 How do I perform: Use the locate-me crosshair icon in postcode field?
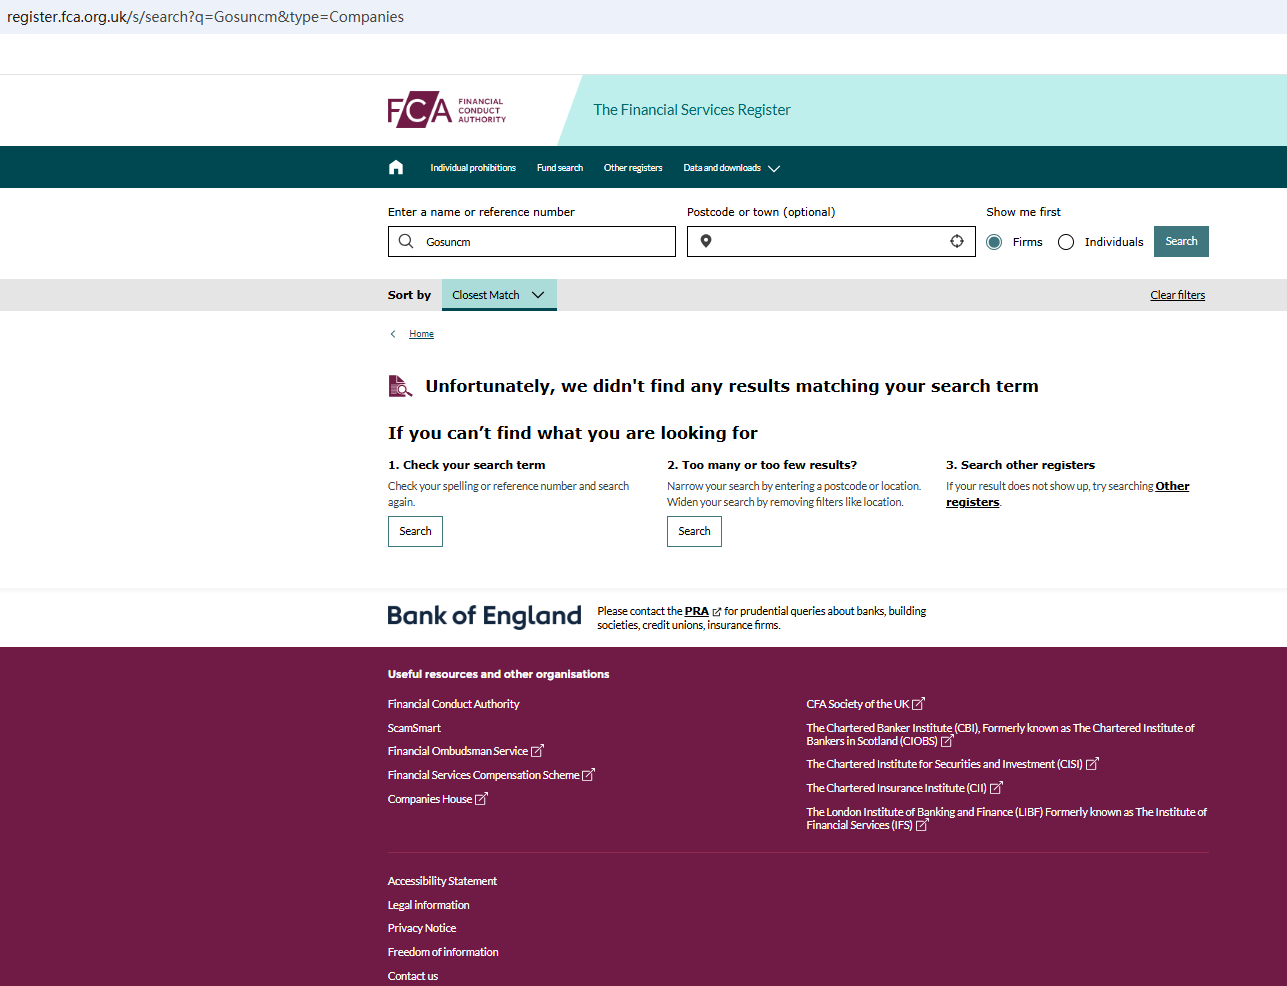point(957,241)
